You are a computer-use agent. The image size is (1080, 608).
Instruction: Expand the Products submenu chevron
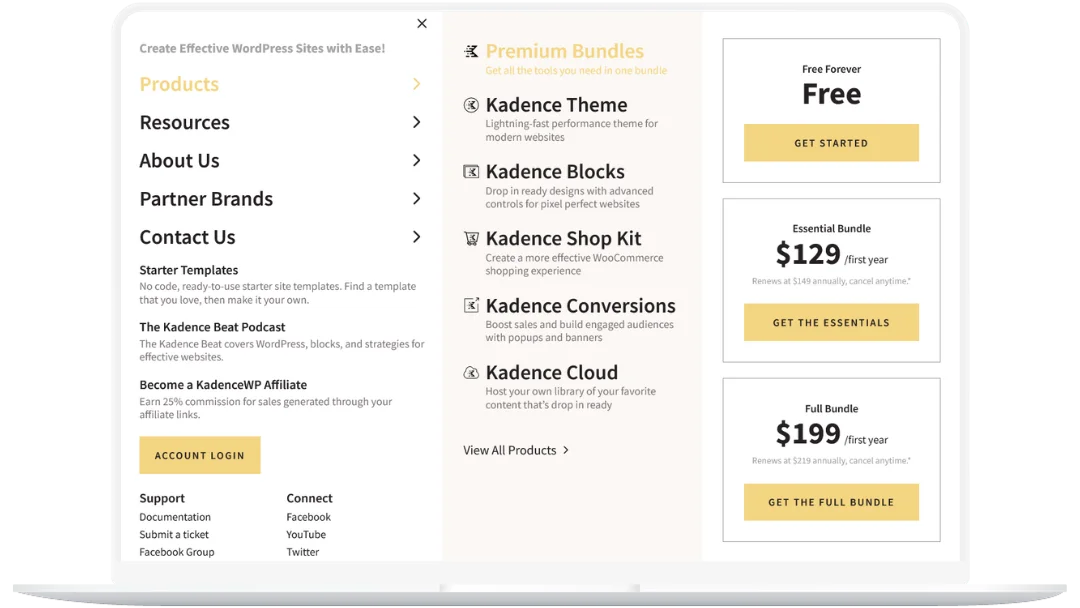click(x=417, y=84)
